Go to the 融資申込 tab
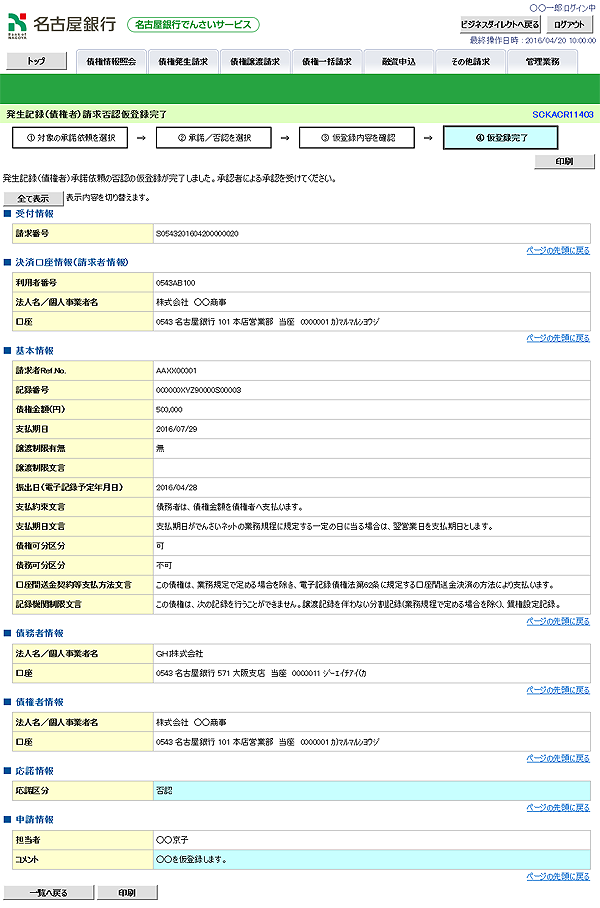Viewport: 600px width, 908px height. (398, 61)
